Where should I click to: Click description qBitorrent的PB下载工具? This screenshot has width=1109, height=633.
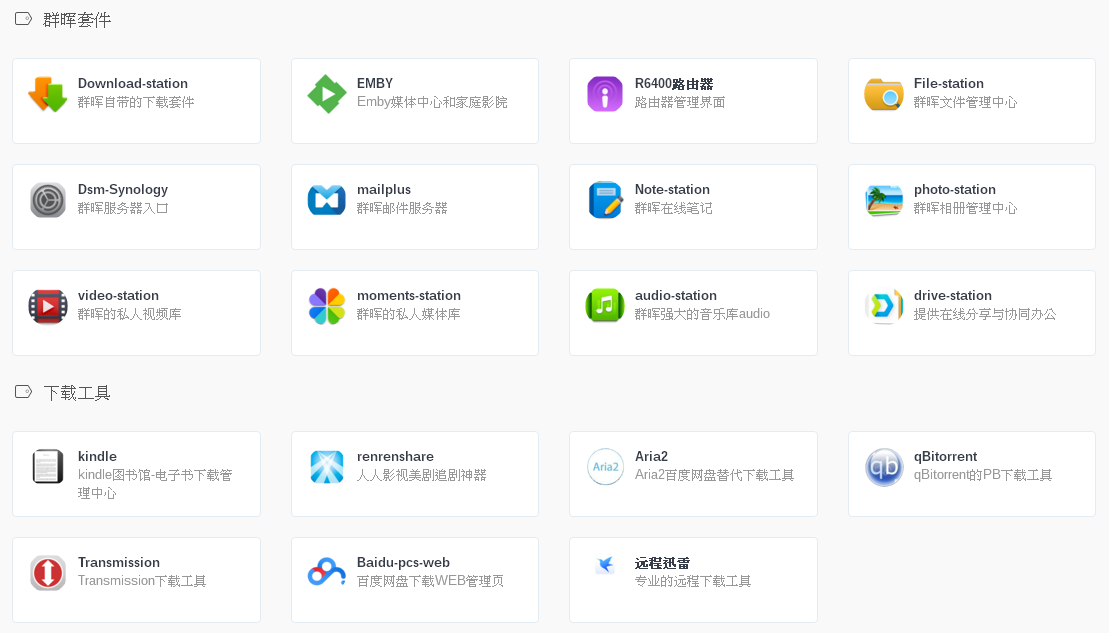click(983, 475)
